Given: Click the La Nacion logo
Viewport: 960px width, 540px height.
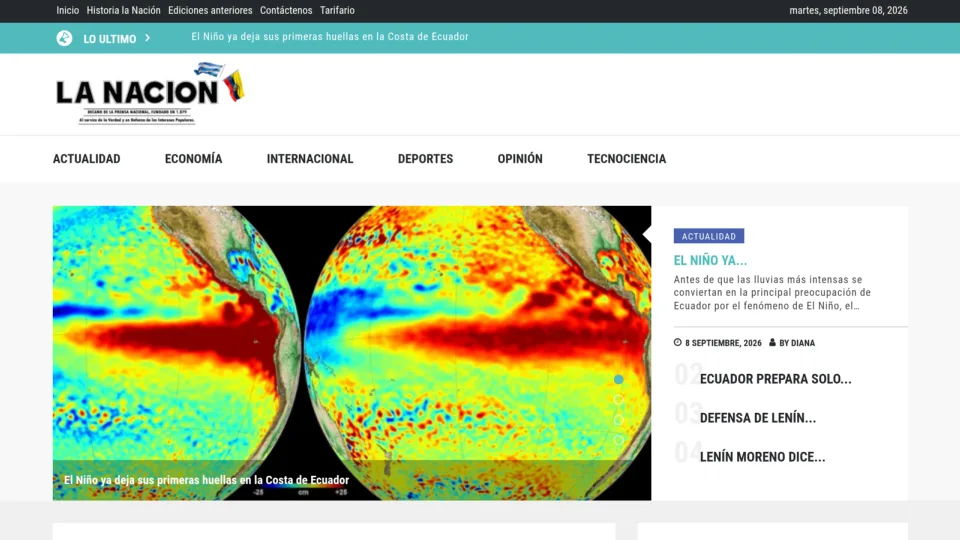Looking at the screenshot, I should tap(150, 93).
